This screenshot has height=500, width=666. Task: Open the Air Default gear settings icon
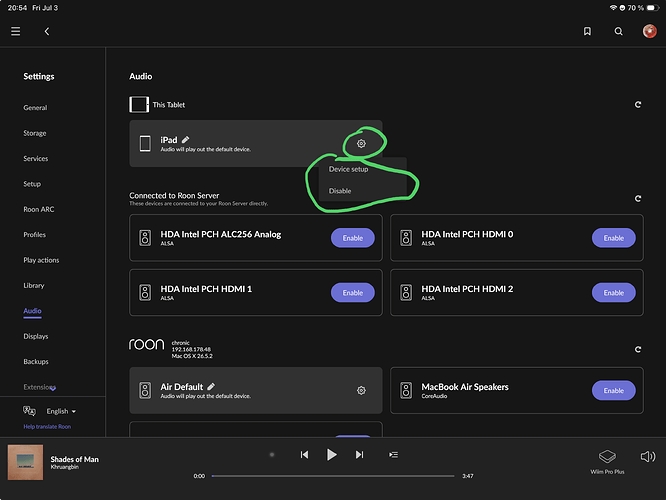[361, 390]
